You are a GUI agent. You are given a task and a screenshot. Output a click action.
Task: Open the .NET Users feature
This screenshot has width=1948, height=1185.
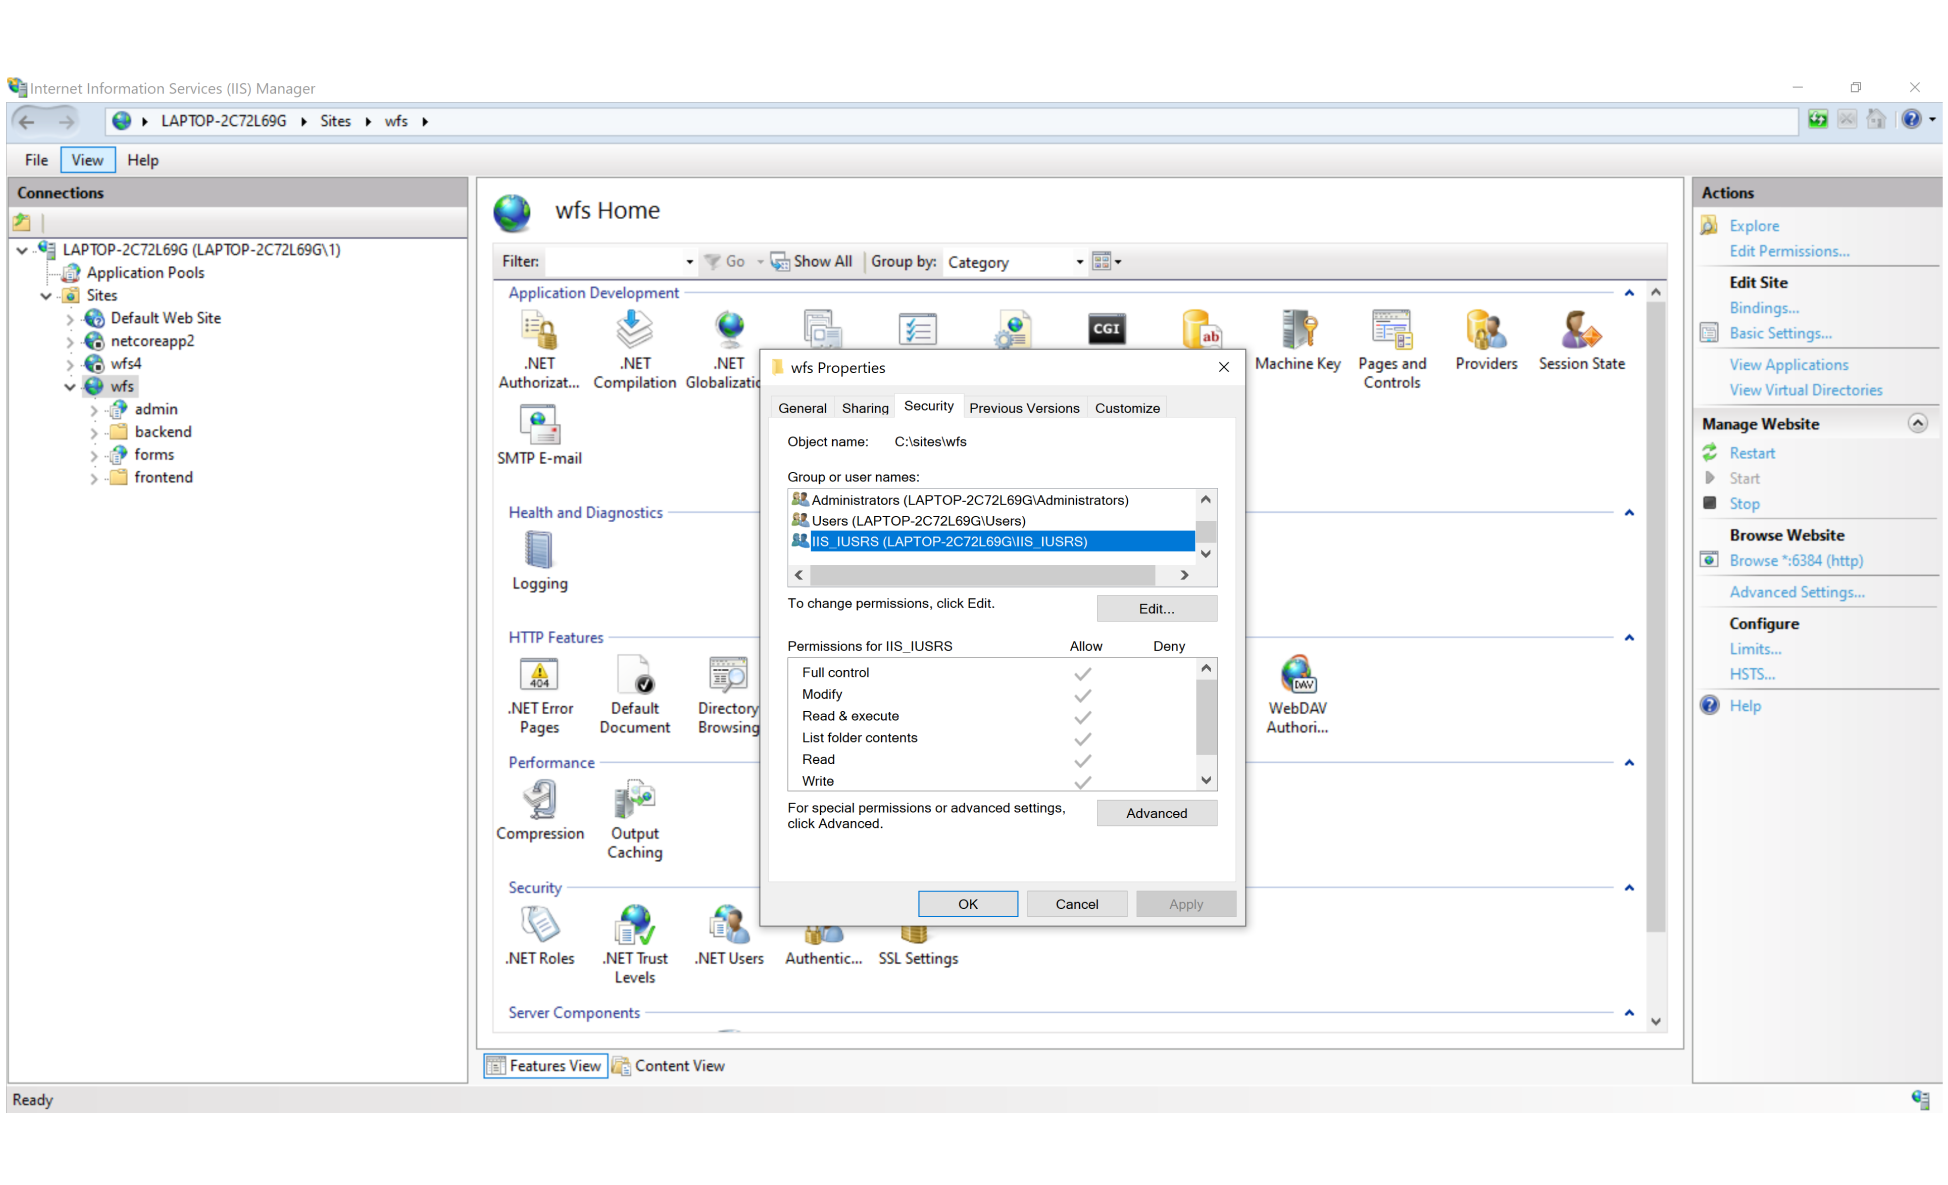point(729,936)
